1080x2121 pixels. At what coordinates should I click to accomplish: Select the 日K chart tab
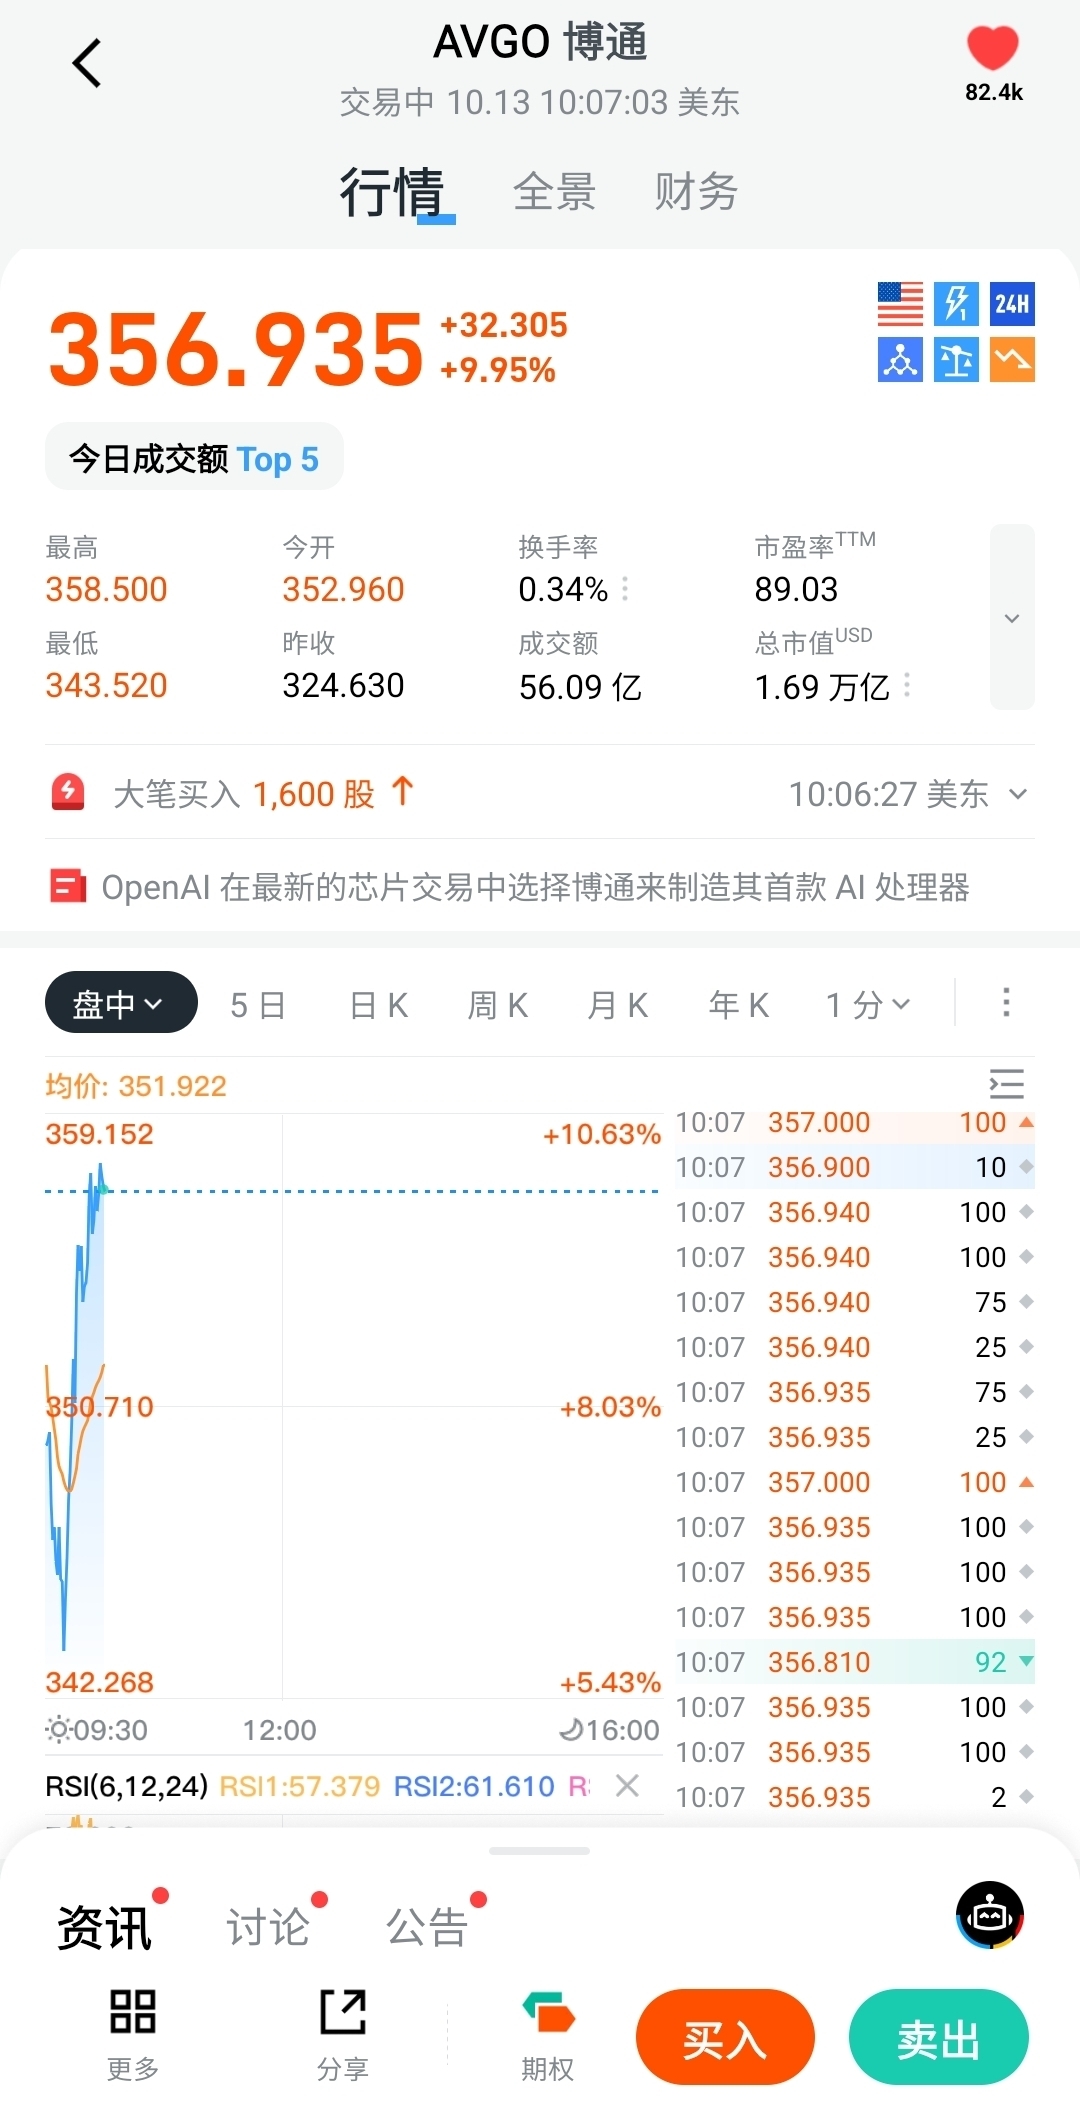(x=379, y=1005)
